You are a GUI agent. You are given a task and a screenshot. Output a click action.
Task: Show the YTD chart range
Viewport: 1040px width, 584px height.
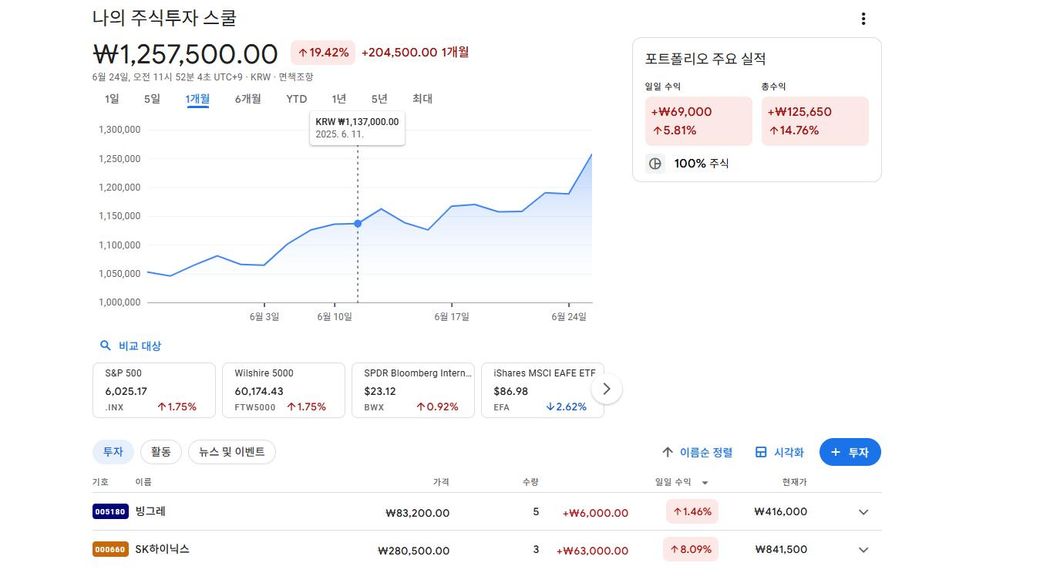tap(296, 99)
